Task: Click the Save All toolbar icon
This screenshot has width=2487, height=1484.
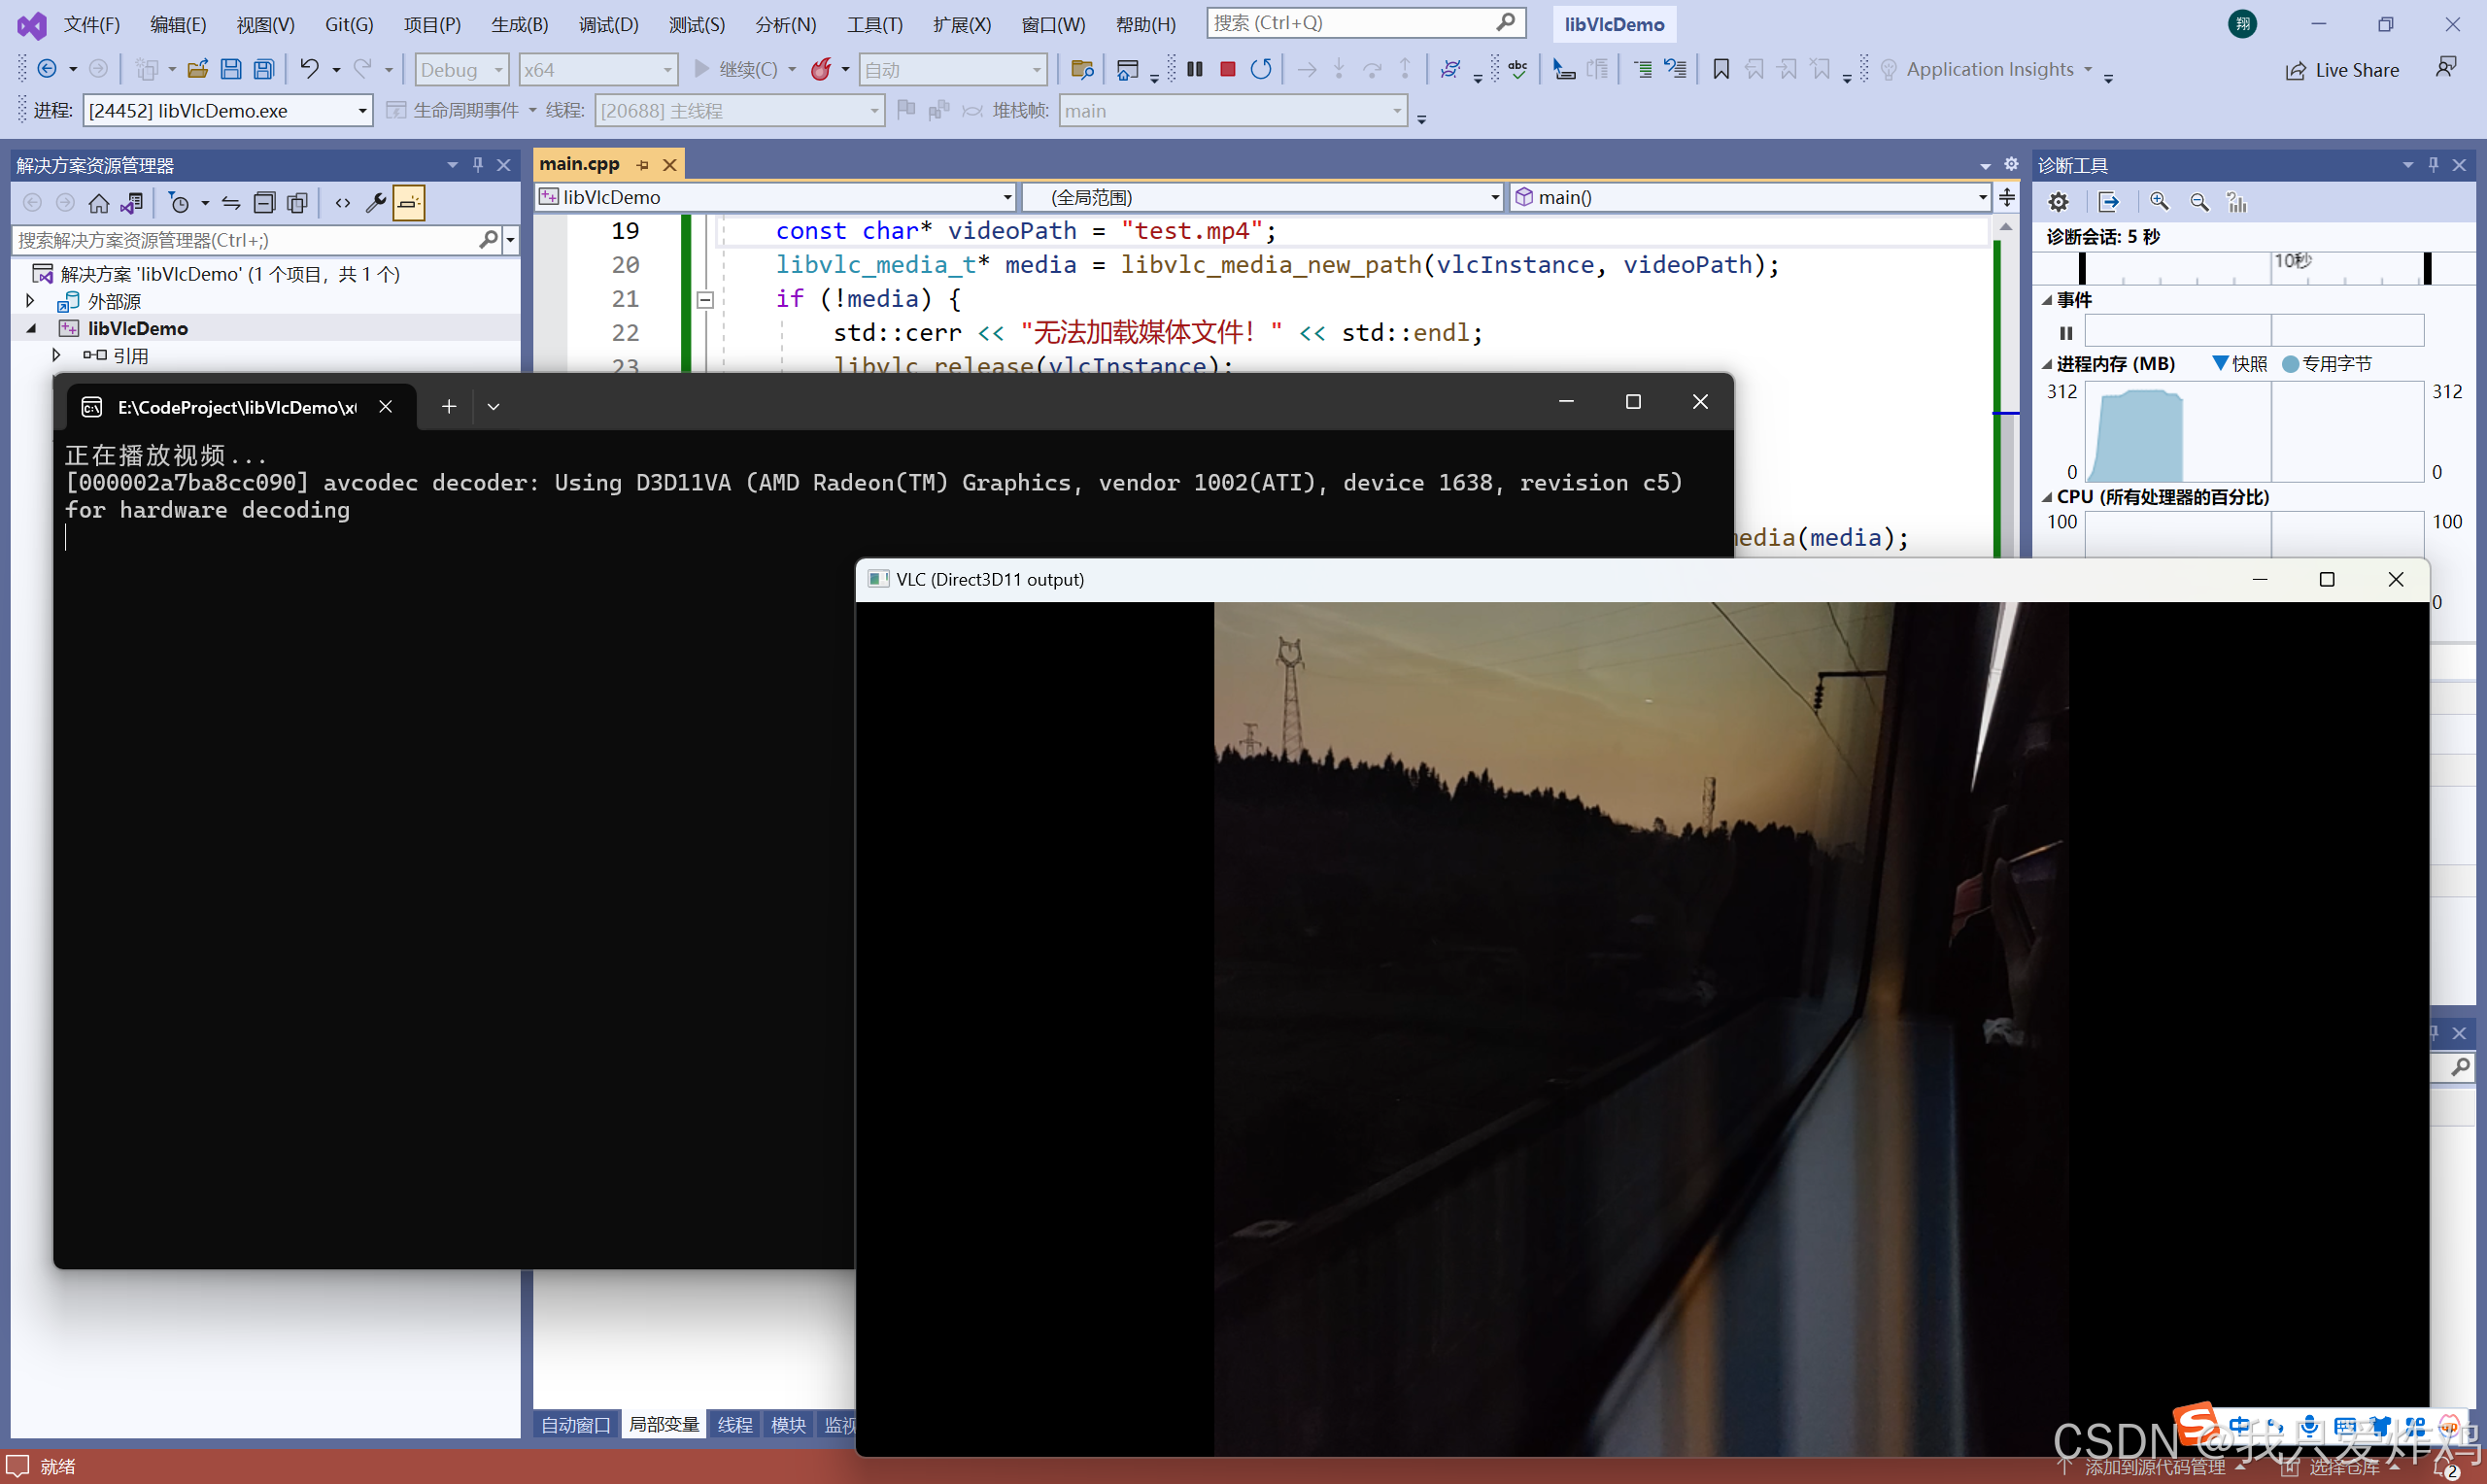Action: 264,69
